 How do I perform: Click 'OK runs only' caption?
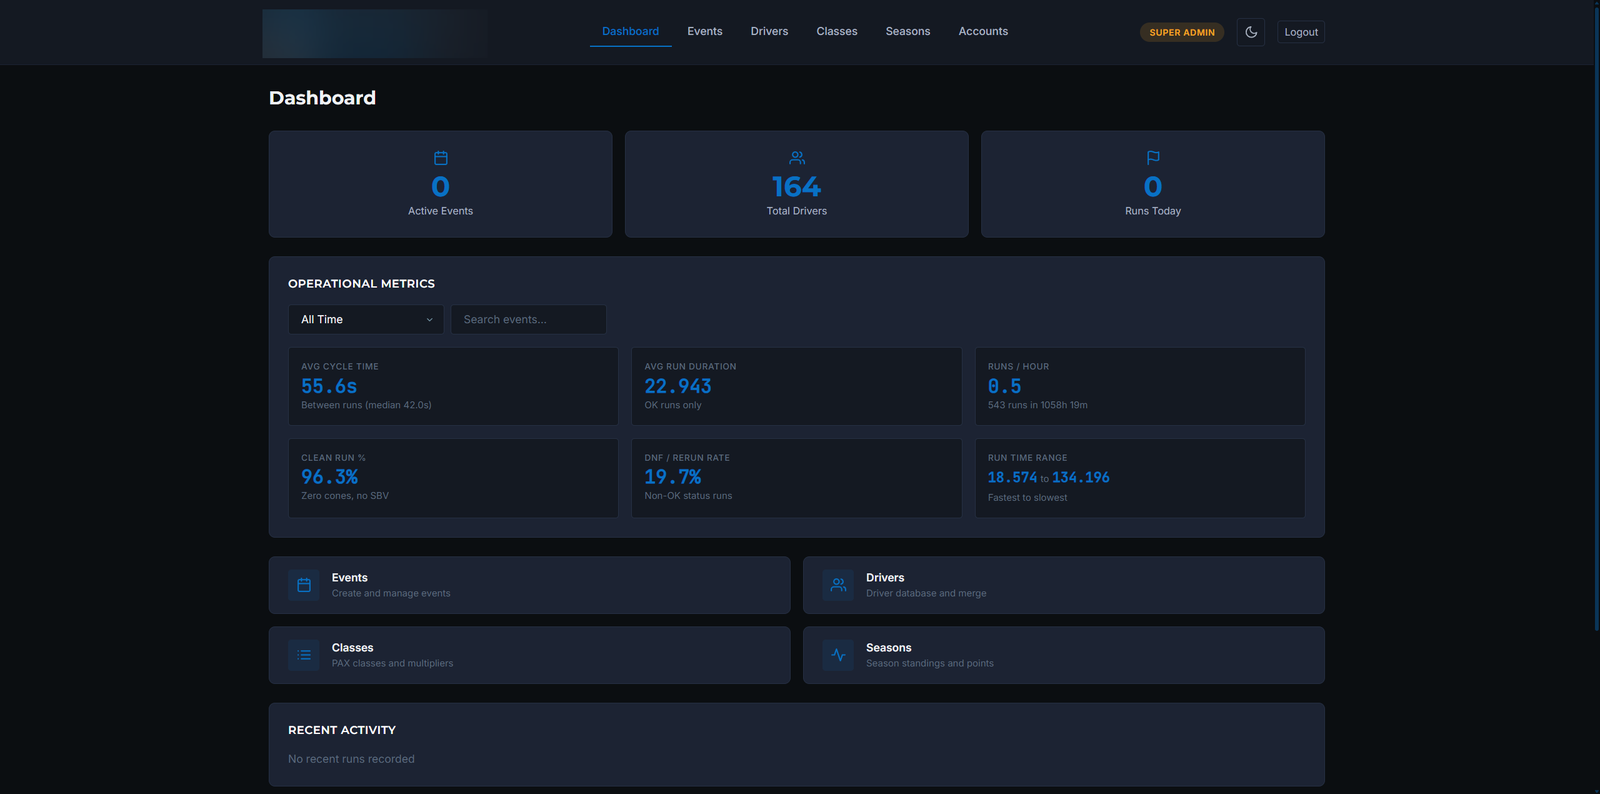(x=673, y=405)
